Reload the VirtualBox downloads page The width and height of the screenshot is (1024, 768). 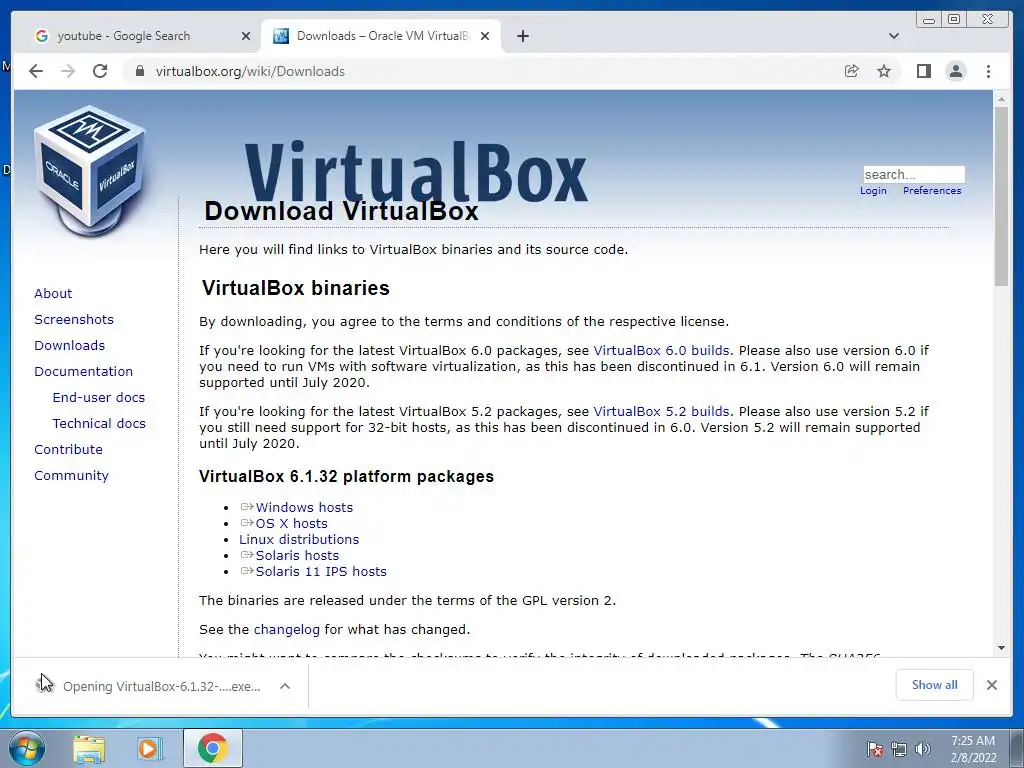[x=100, y=71]
